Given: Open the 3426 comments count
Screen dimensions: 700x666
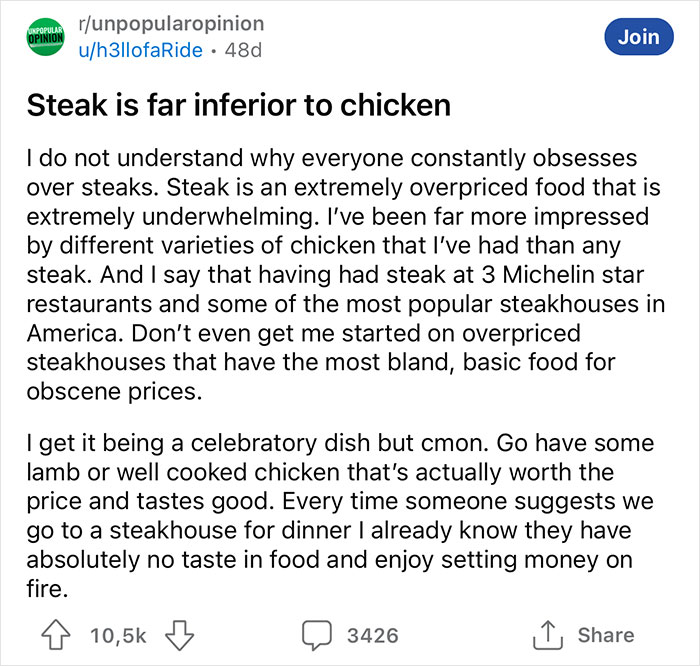Looking at the screenshot, I should pyautogui.click(x=371, y=635).
